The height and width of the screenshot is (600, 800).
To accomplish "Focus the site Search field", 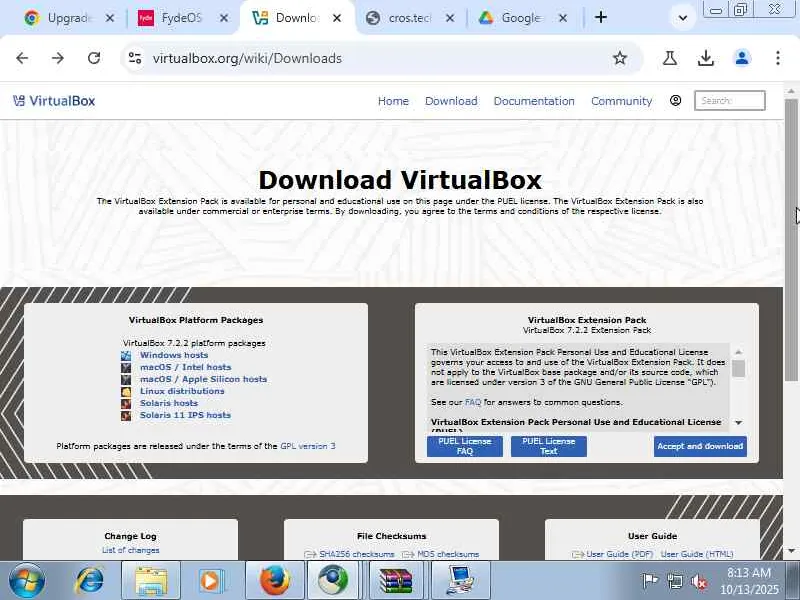I will 730,101.
